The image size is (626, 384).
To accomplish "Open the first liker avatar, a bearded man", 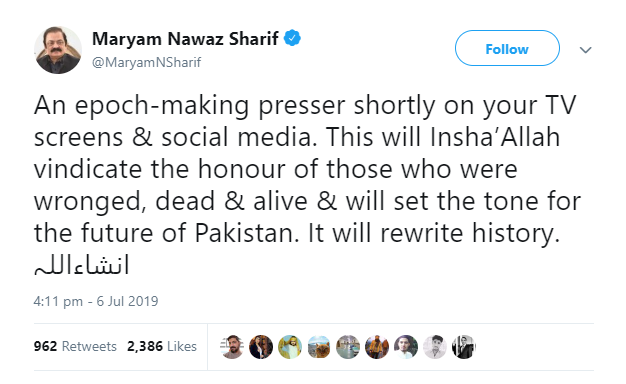I will [x=232, y=346].
